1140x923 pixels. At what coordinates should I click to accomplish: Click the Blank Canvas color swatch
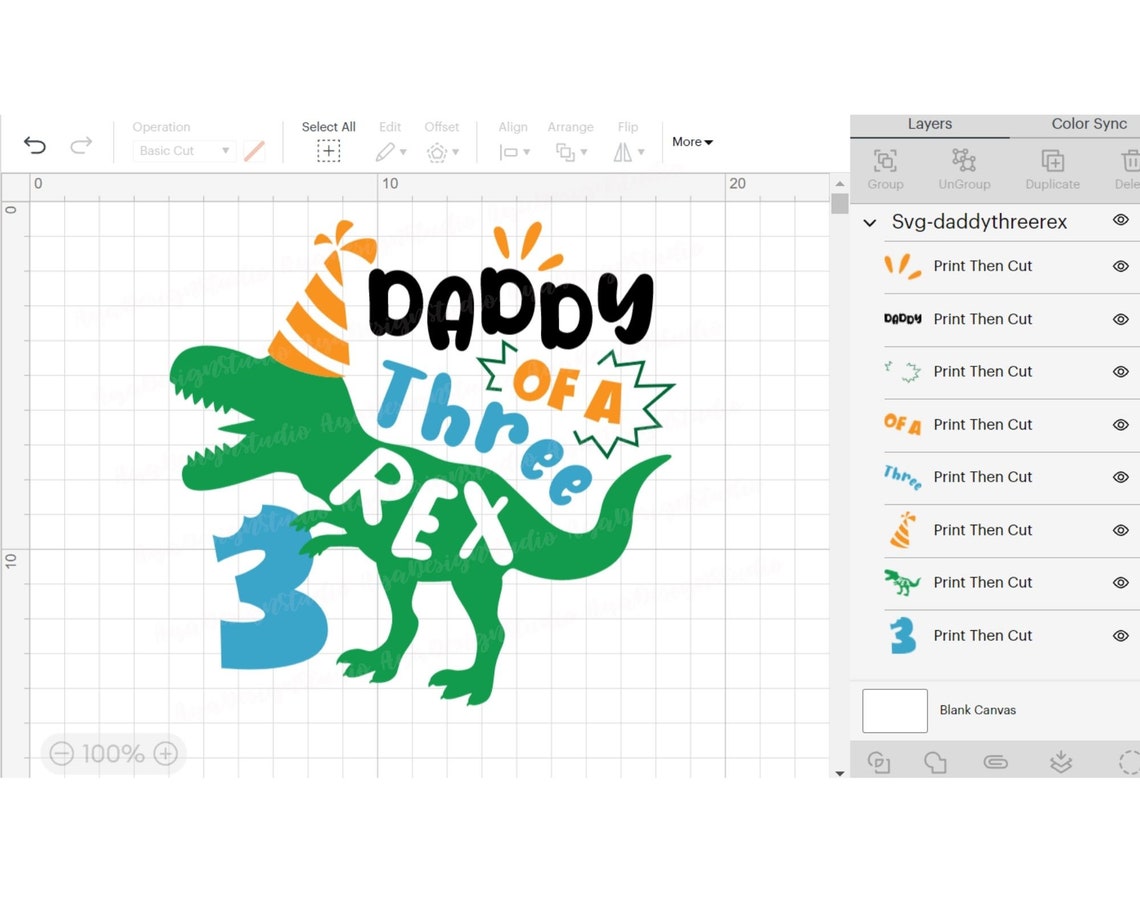pyautogui.click(x=893, y=710)
